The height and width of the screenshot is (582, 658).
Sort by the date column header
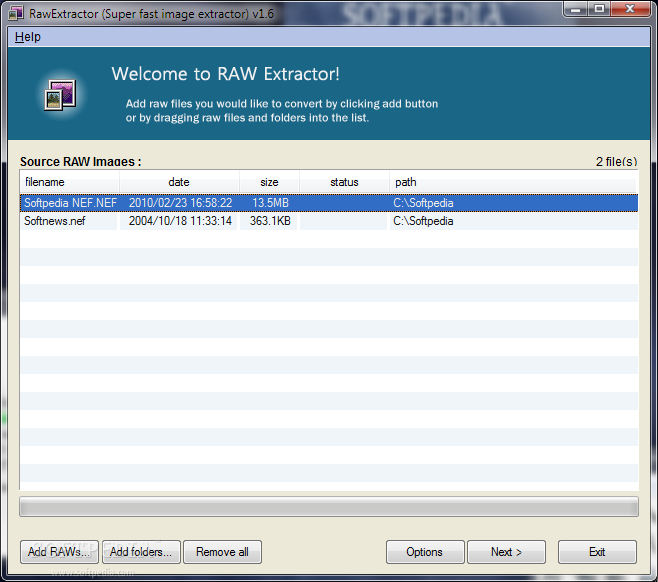(179, 182)
